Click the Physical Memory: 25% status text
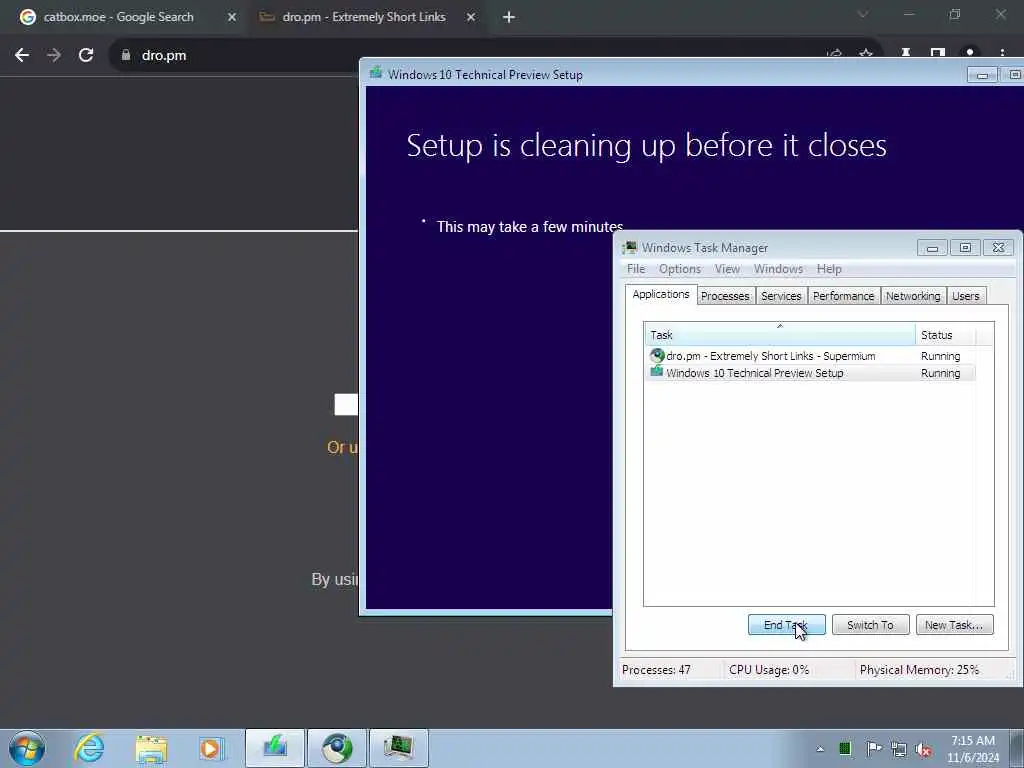This screenshot has width=1024, height=768. 919,670
